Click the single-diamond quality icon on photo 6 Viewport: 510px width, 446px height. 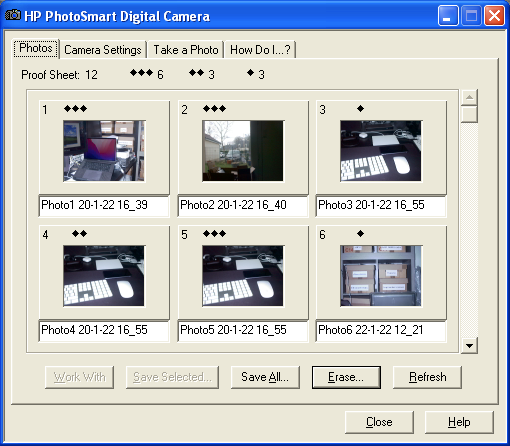360,234
